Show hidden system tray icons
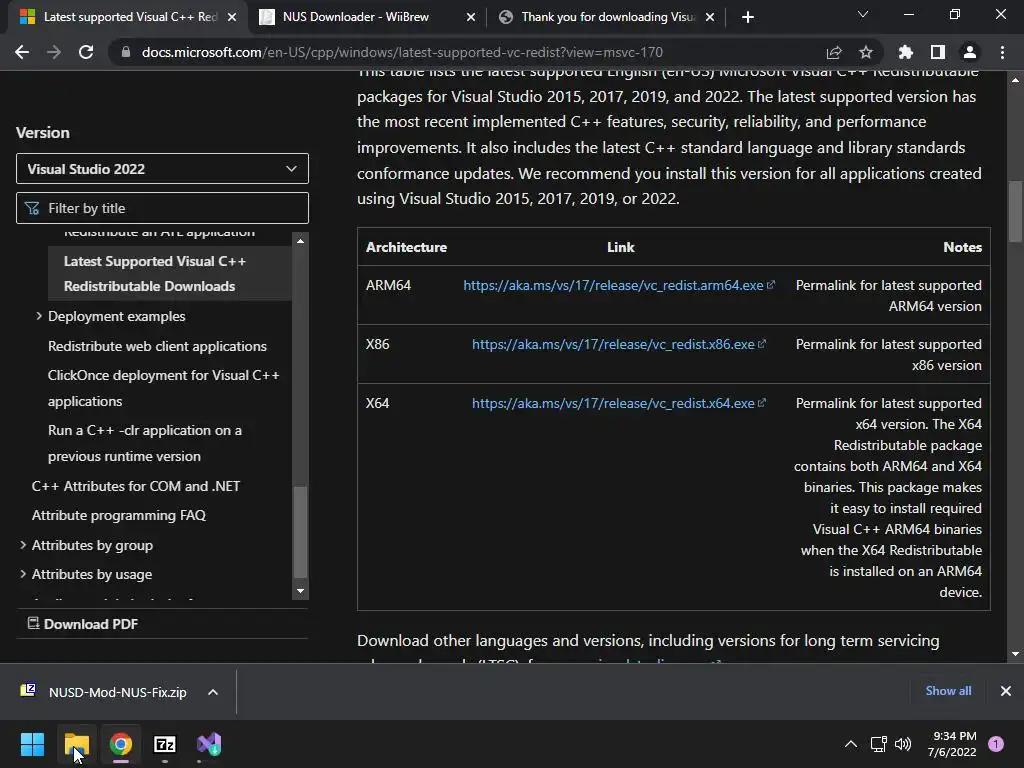 [x=850, y=744]
